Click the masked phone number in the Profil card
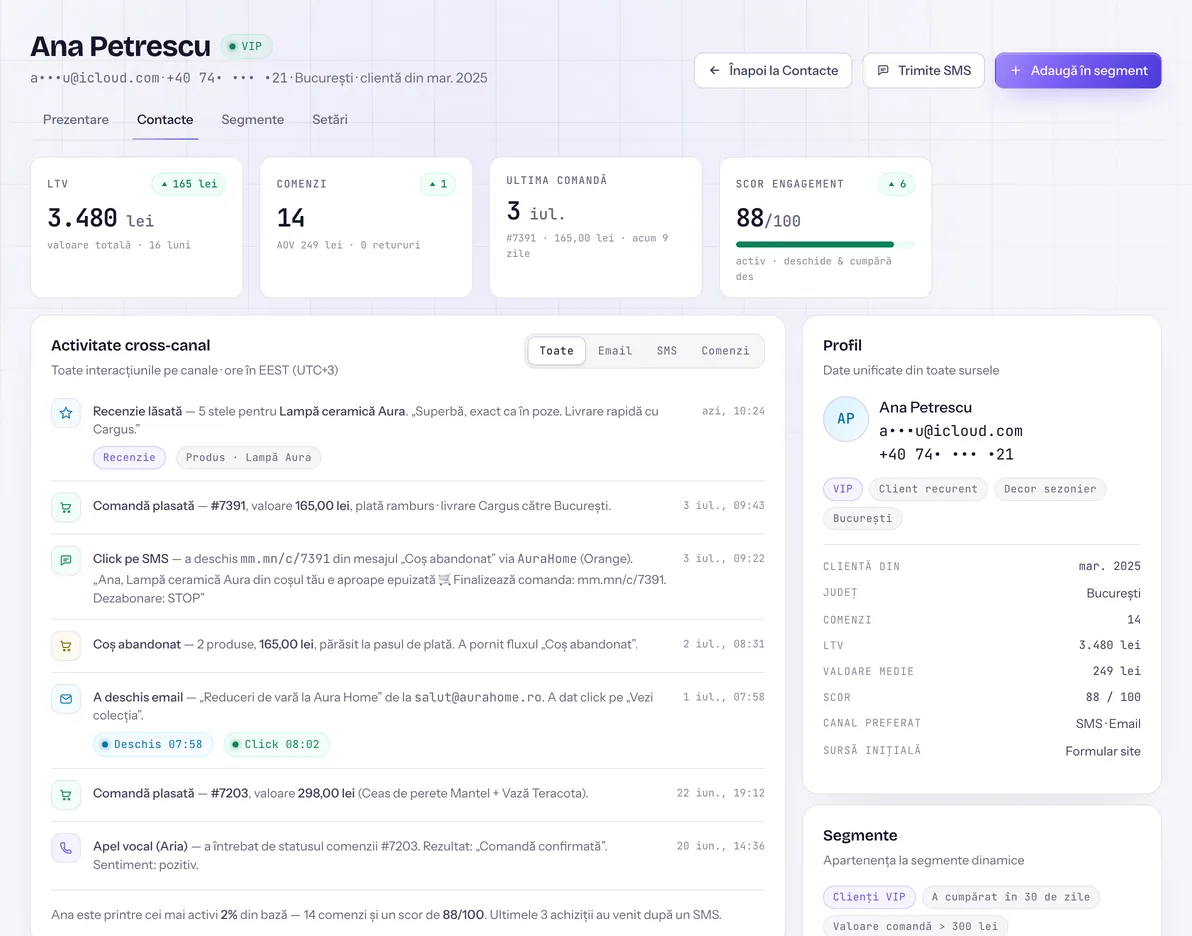Screen dimensions: 1192x936 pyautogui.click(x=946, y=455)
